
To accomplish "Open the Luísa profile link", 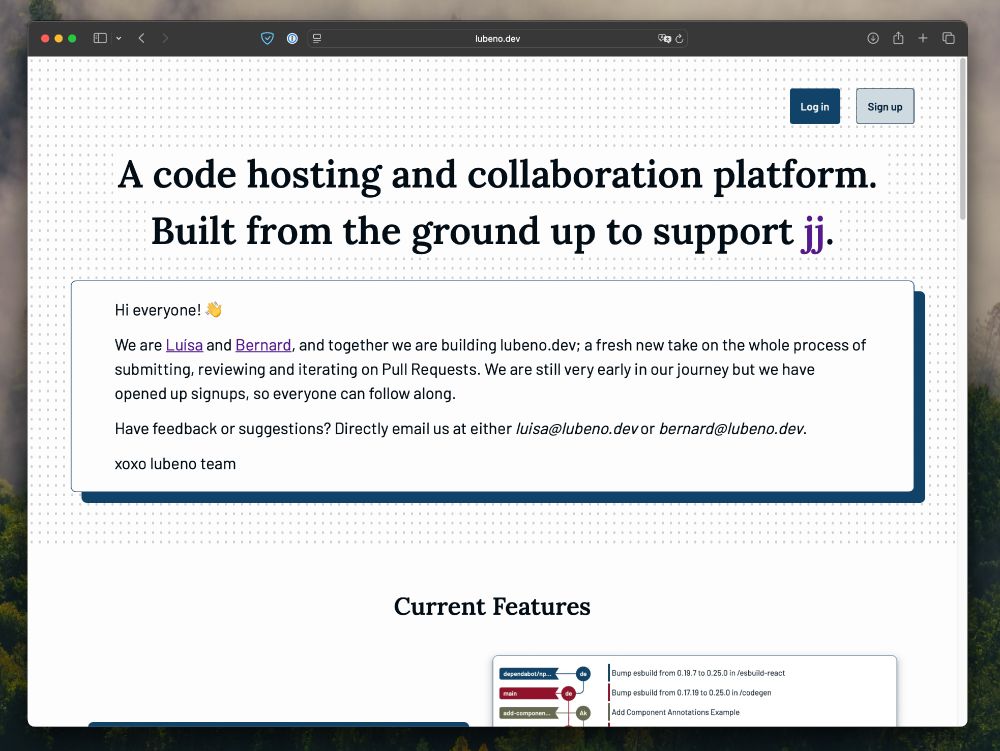I will (x=184, y=344).
